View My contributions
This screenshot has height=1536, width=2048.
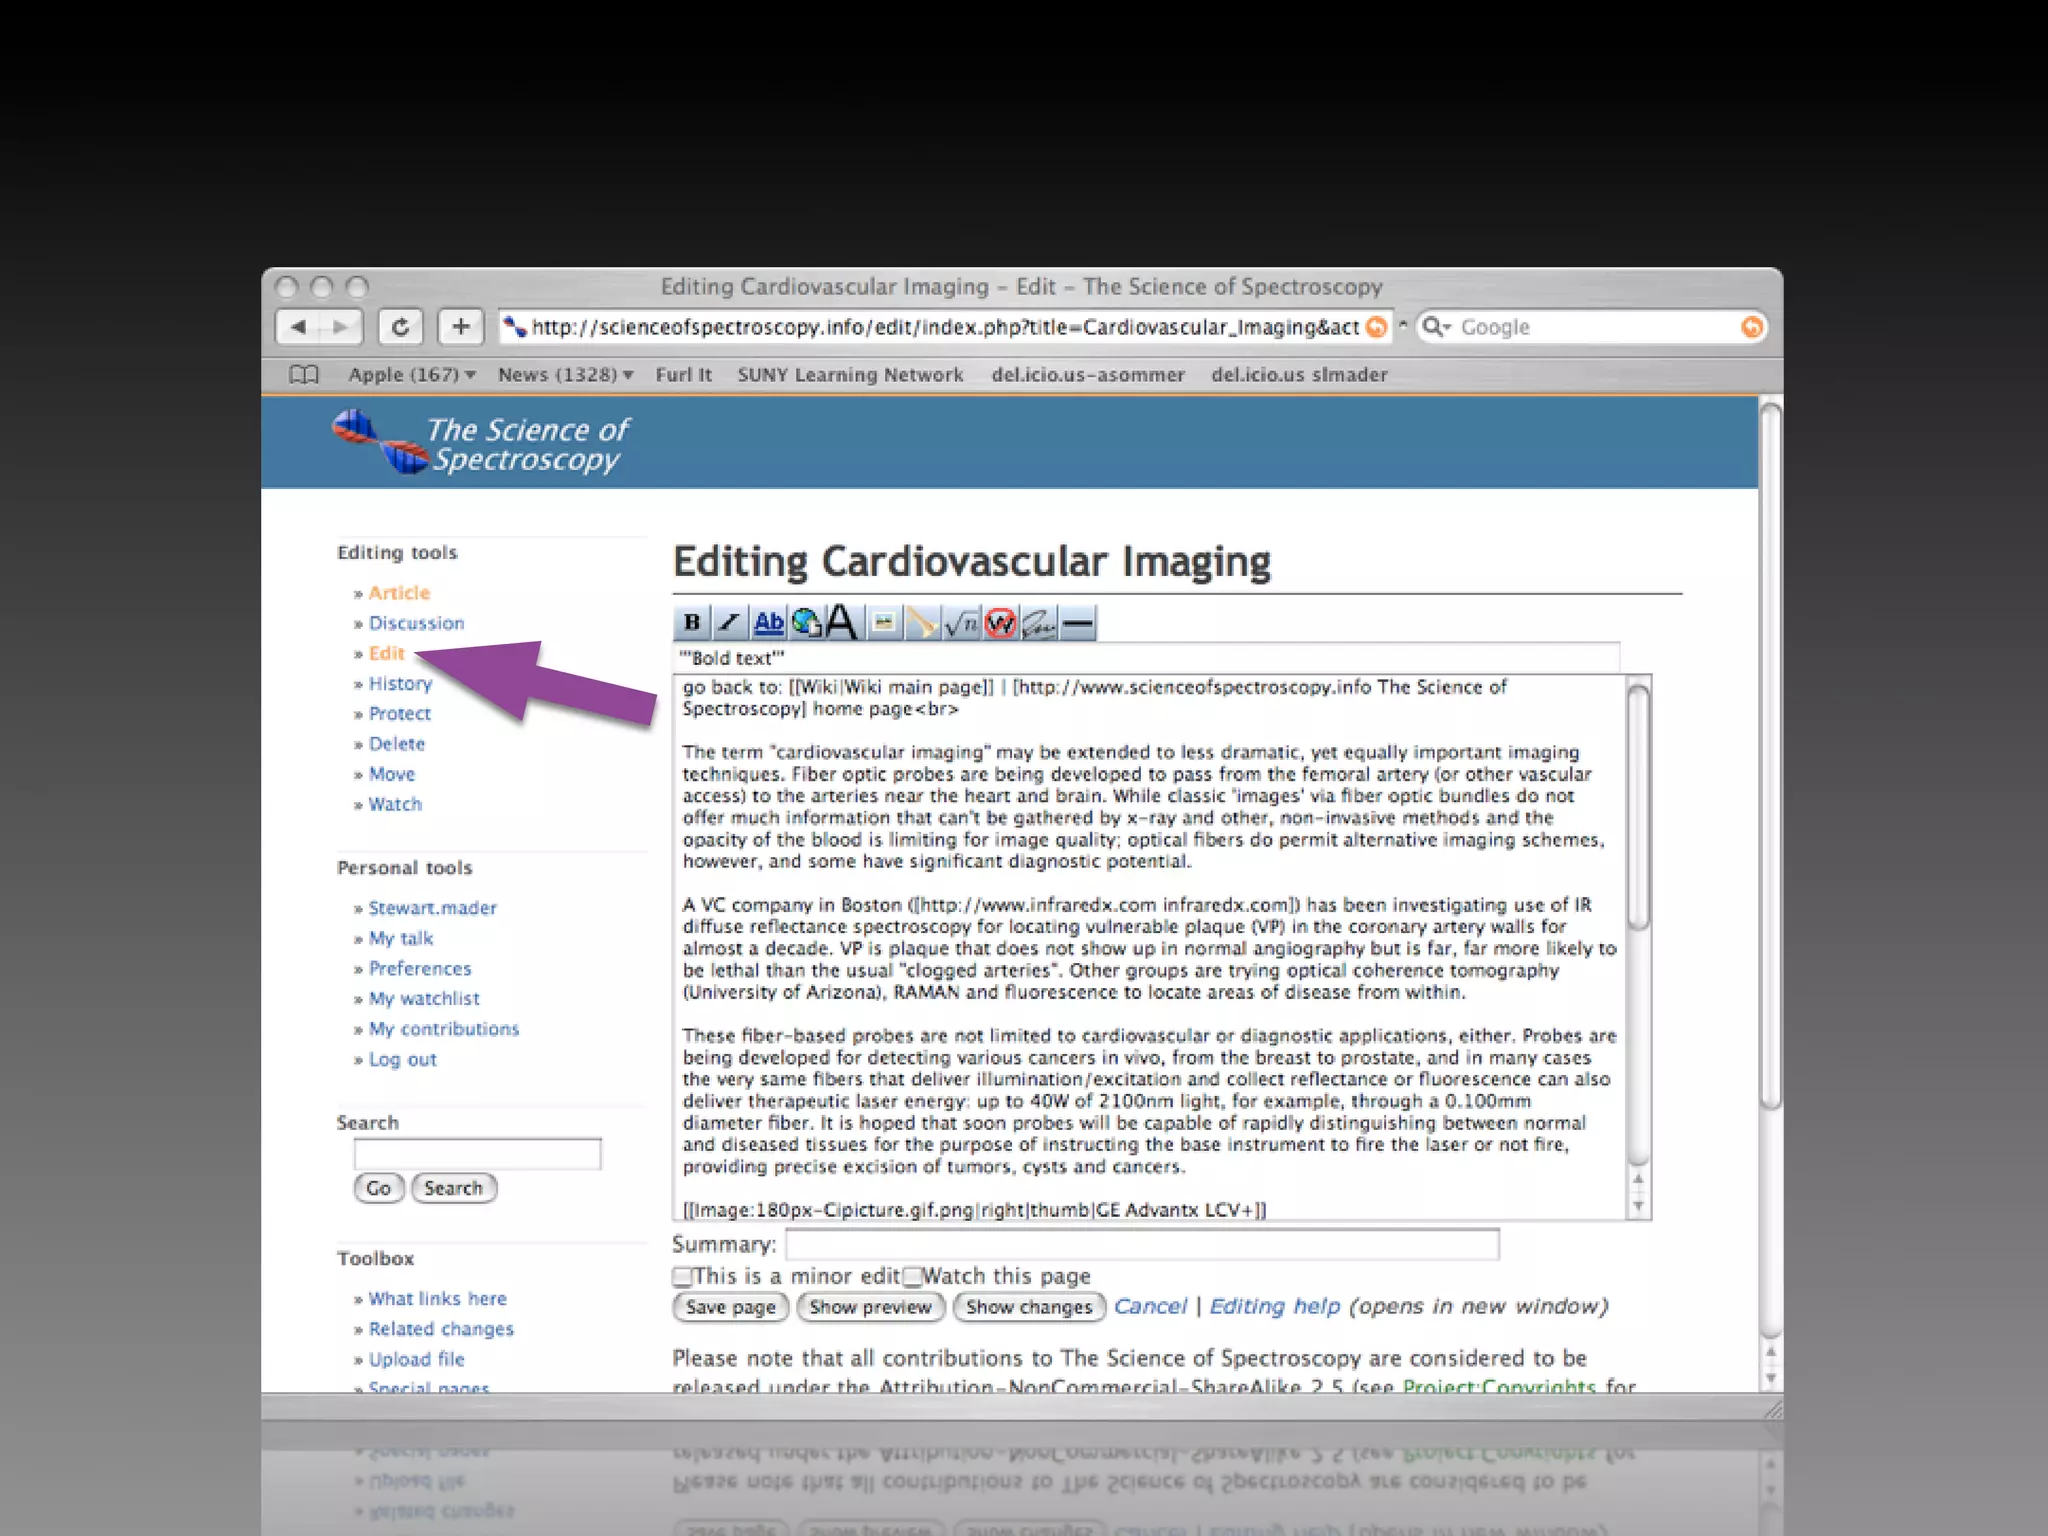[x=444, y=1029]
